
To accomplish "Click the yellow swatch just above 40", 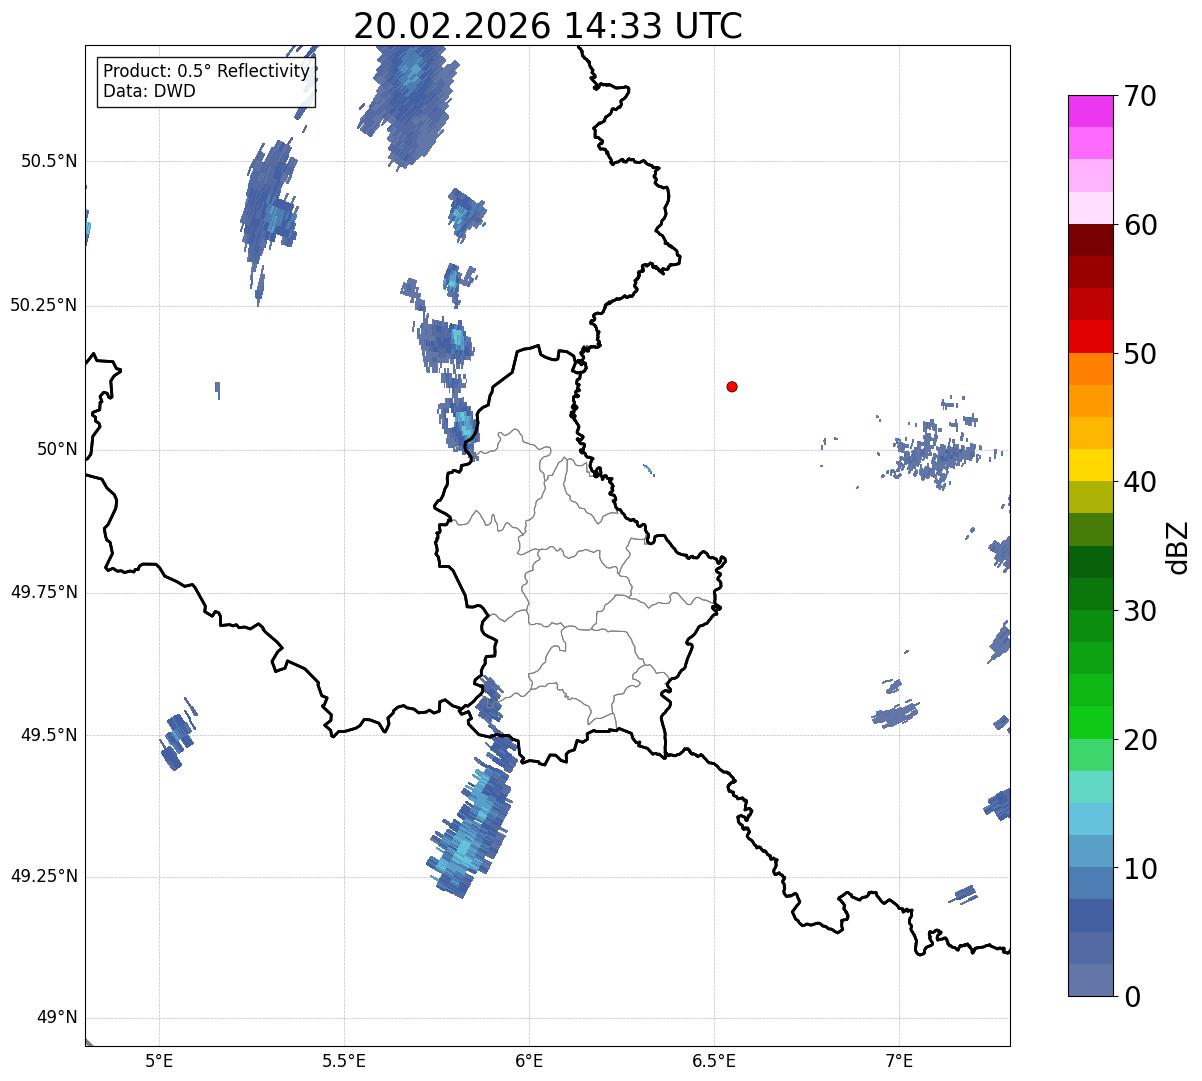I will [1091, 465].
